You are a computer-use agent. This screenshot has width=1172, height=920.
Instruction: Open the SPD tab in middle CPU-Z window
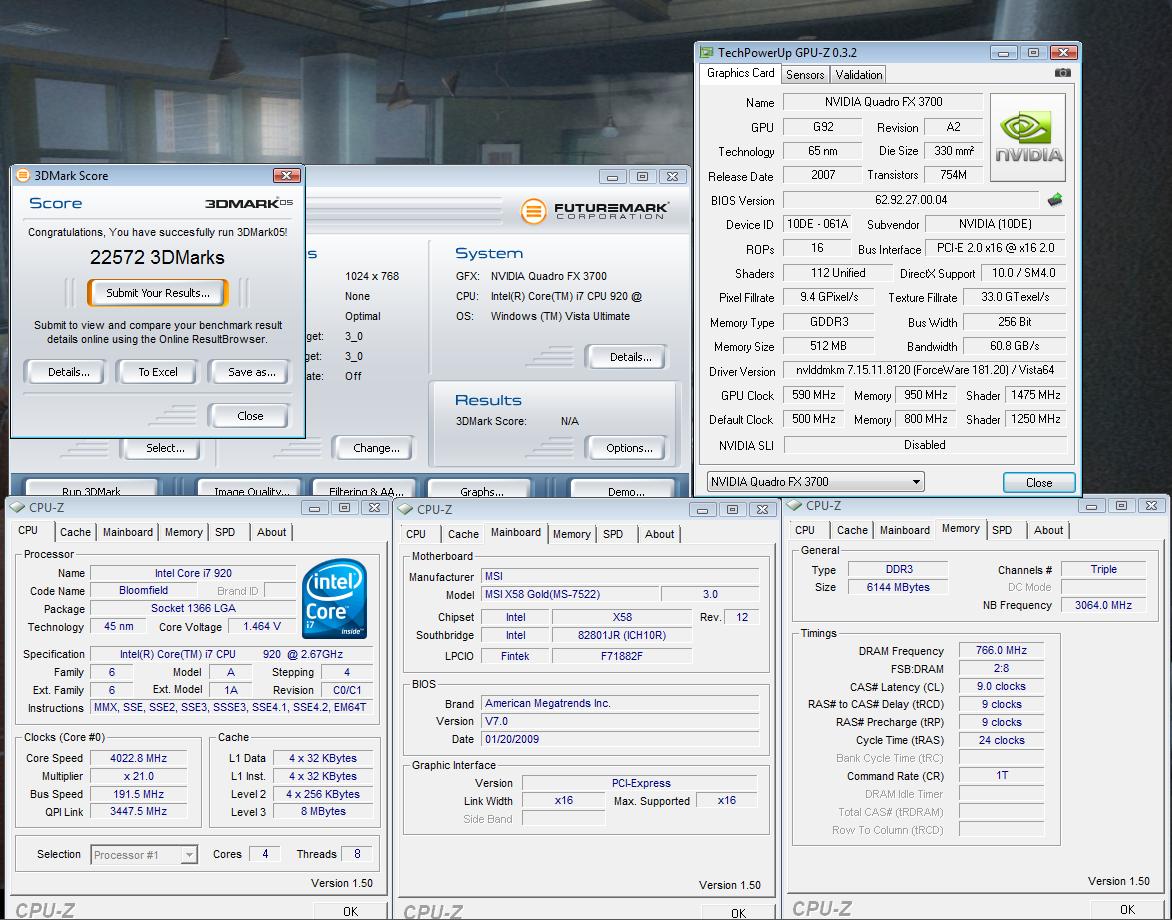click(613, 534)
